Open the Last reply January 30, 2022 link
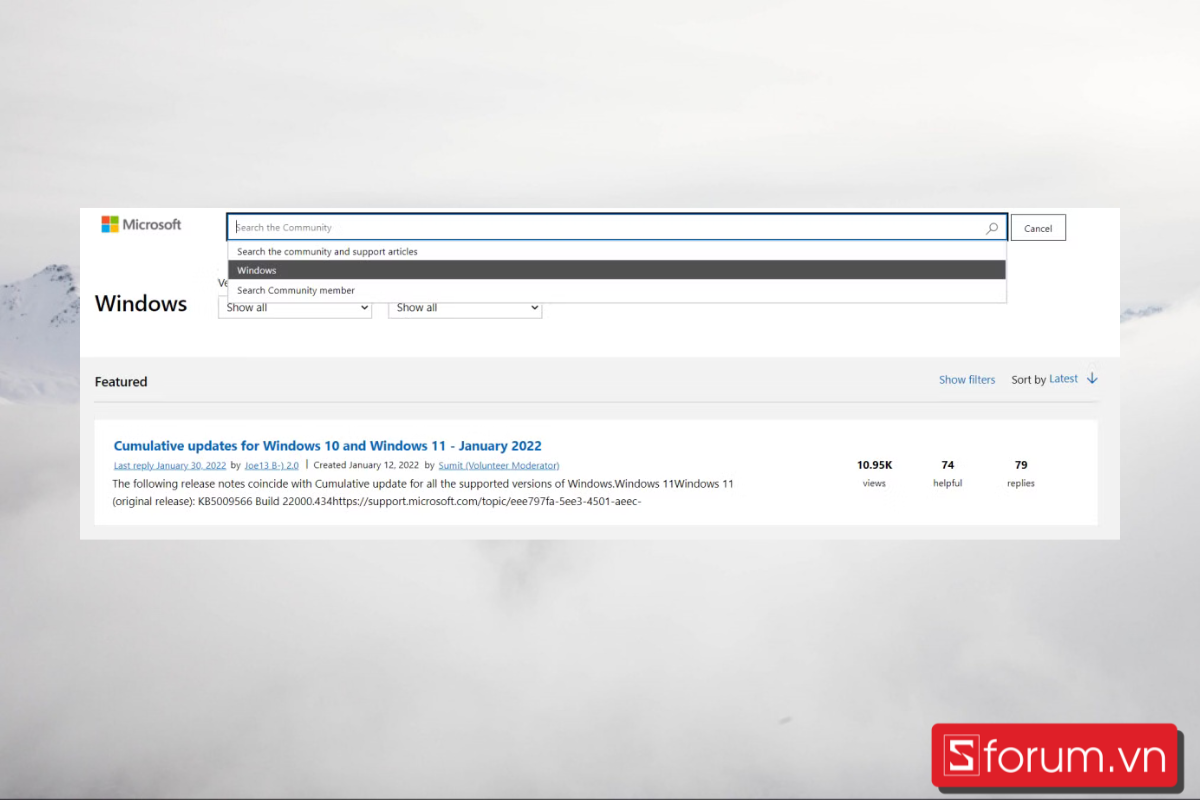Screen dimensions: 1200x800 point(170,465)
